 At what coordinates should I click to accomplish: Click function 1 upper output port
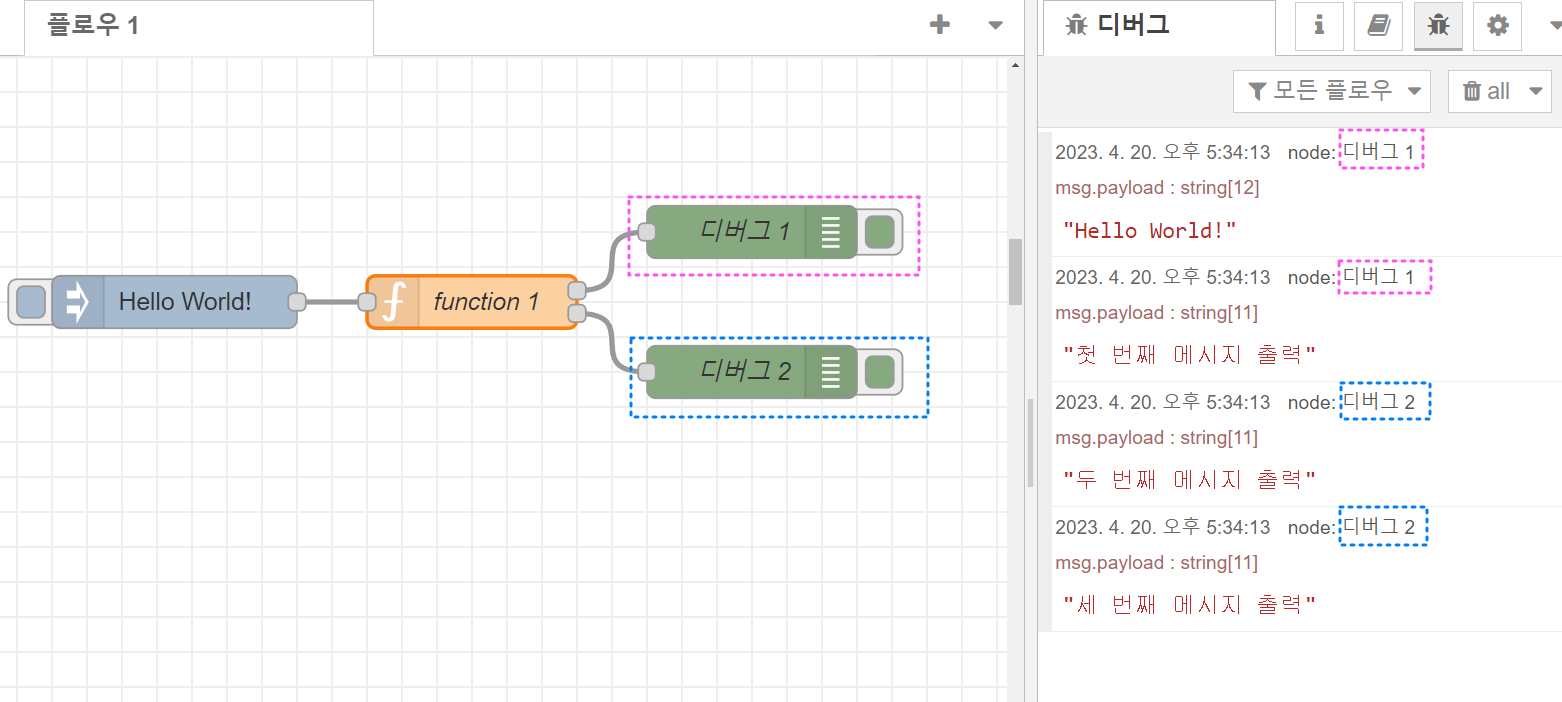point(576,290)
